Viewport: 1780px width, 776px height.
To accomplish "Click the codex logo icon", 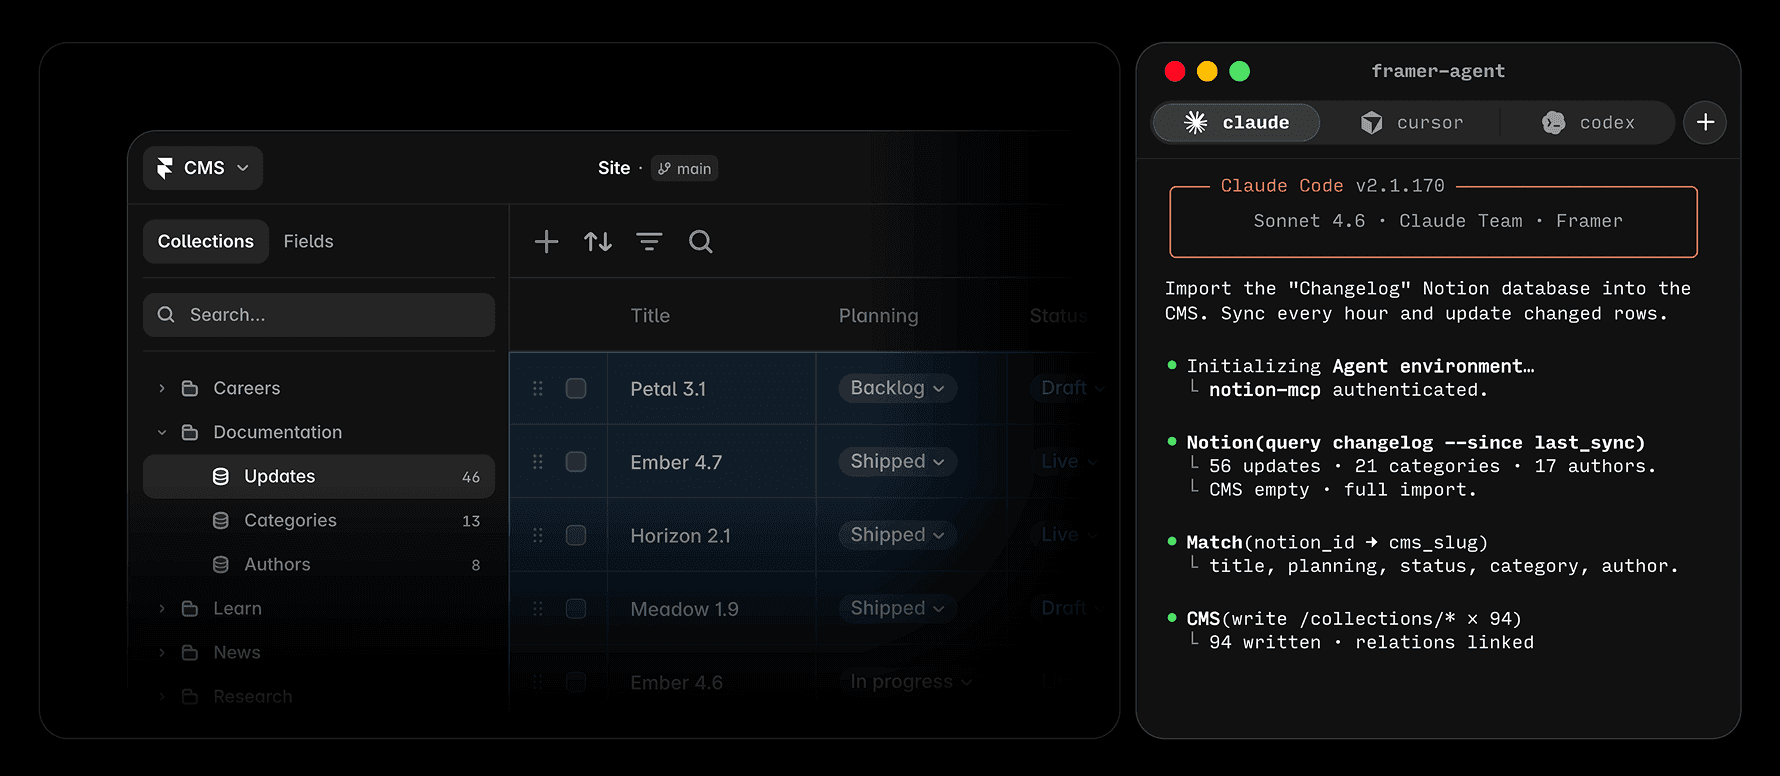I will tap(1553, 122).
